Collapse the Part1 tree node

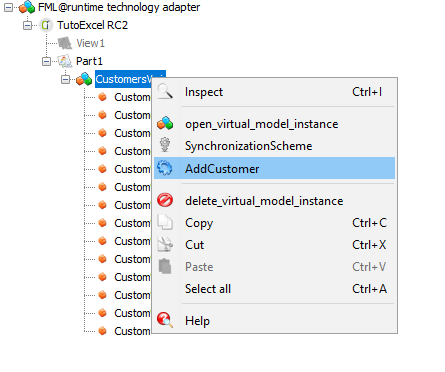[46, 61]
